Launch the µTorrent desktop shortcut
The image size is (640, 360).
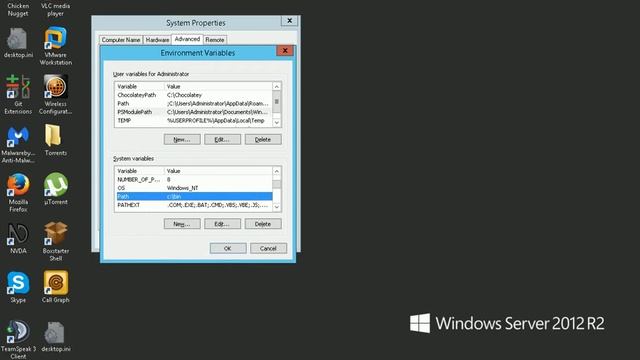[56, 189]
